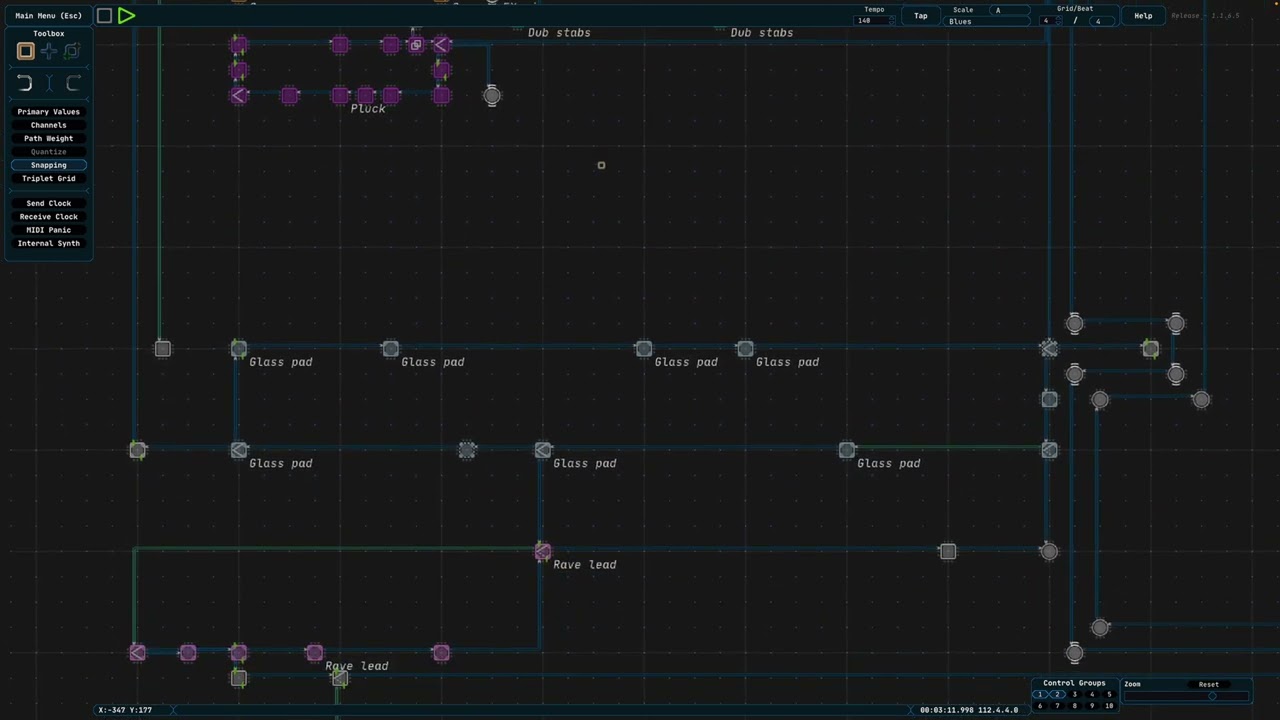1280x720 pixels.
Task: Toggle Path Weight display
Action: [x=48, y=138]
